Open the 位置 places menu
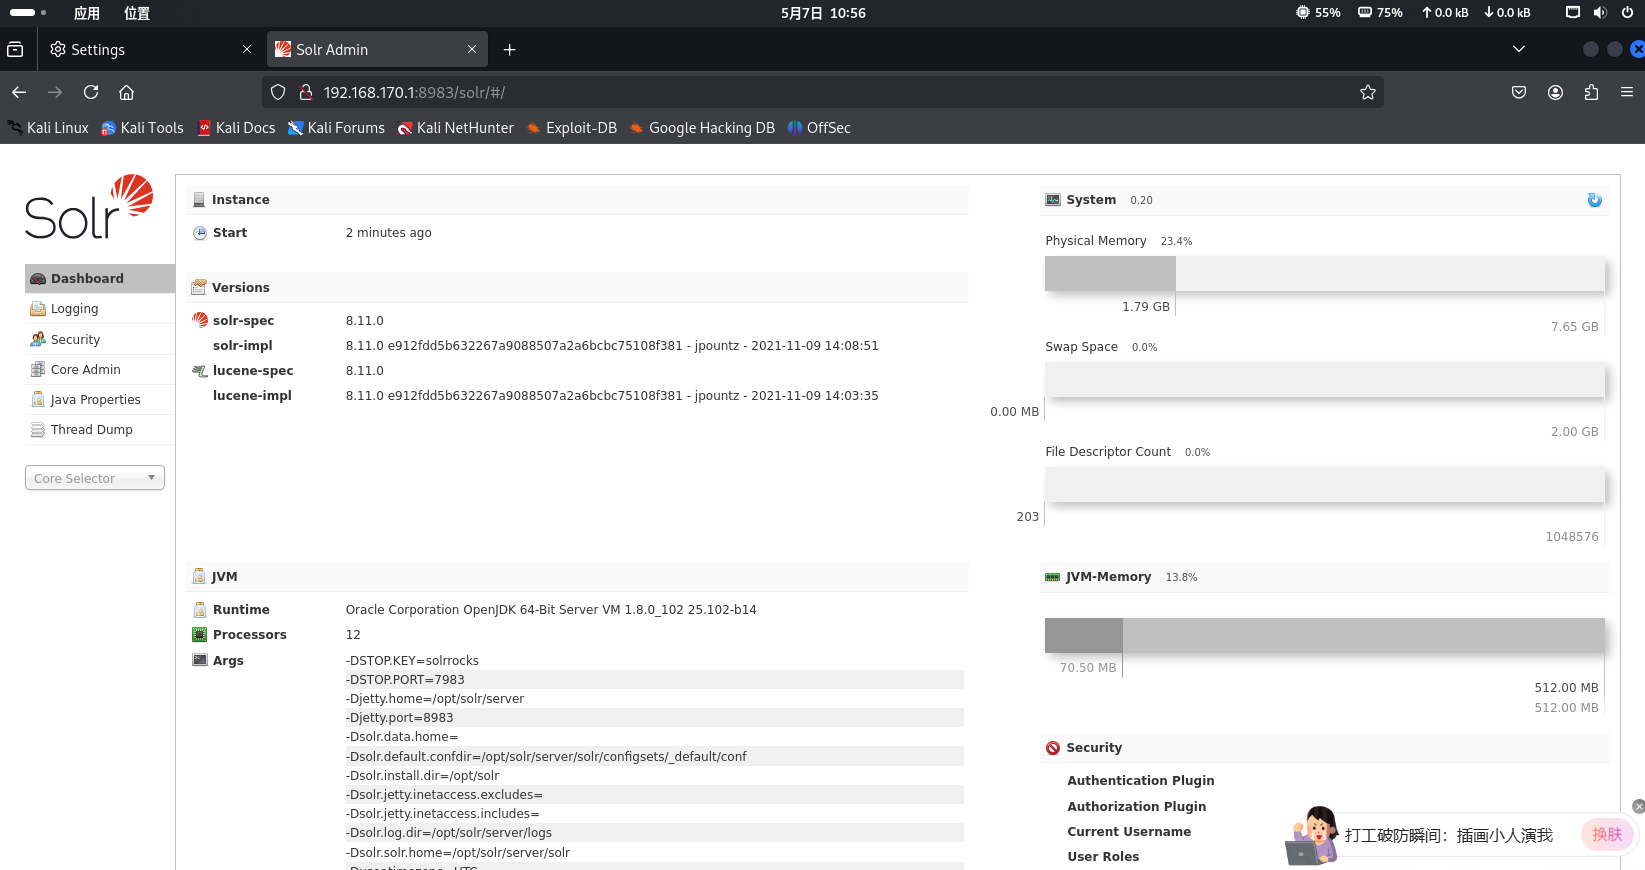The width and height of the screenshot is (1645, 870). tap(137, 13)
